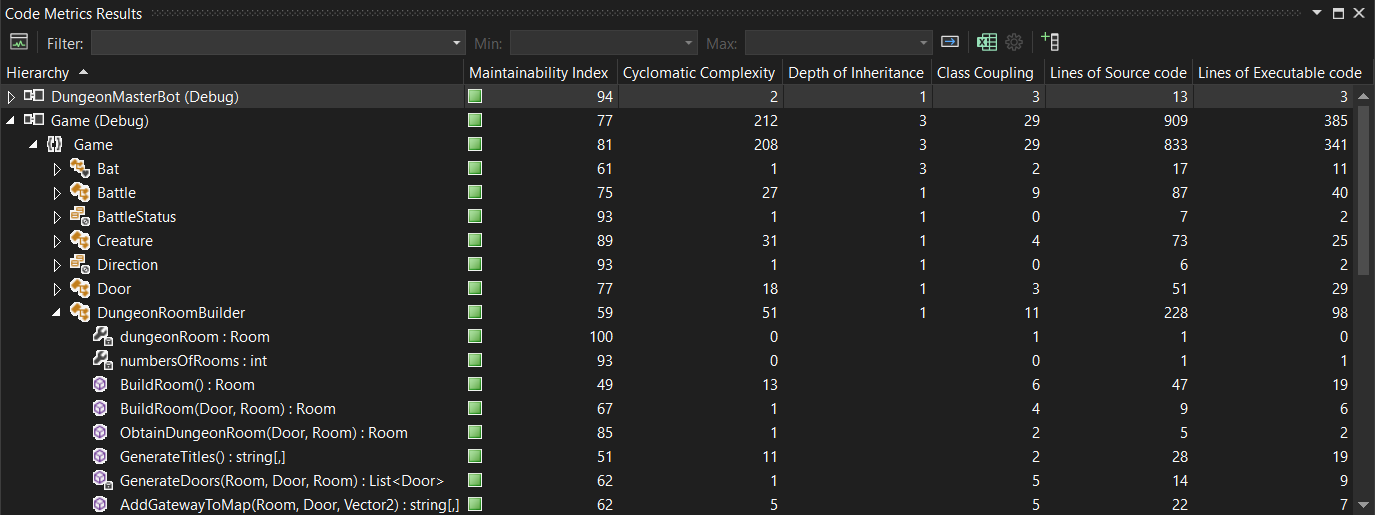Click the GenerateTitles() method icon
Image resolution: width=1375 pixels, height=515 pixels.
pos(100,457)
